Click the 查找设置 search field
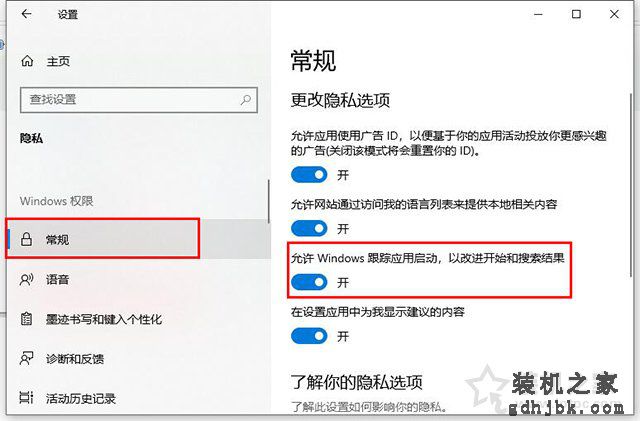 tap(139, 100)
